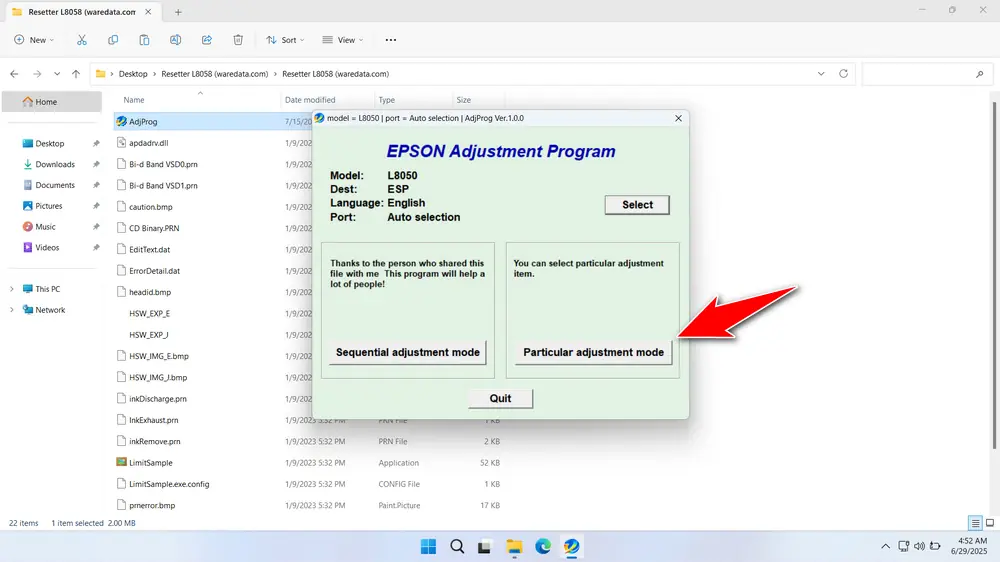Expand Network tree node
This screenshot has width=1000, height=562.
(x=11, y=310)
